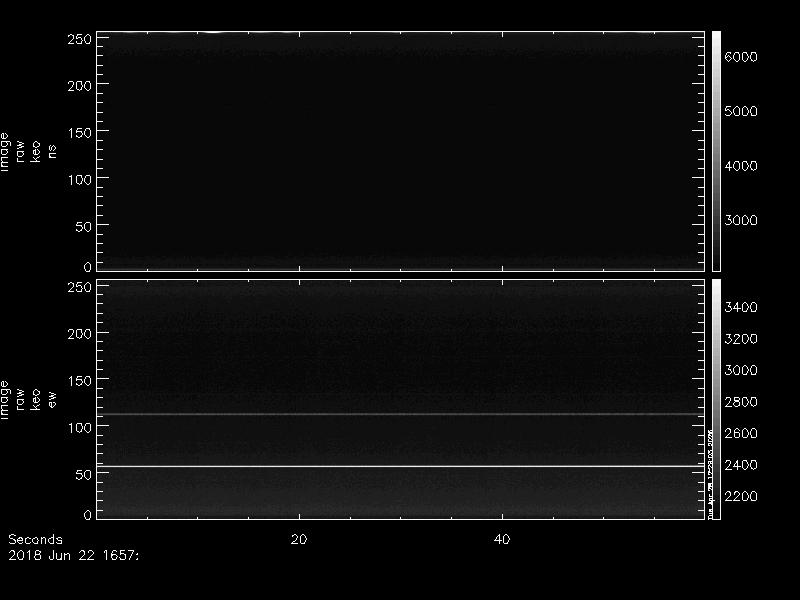Click the '2400' colorbar label
This screenshot has height=600, width=800.
click(741, 465)
